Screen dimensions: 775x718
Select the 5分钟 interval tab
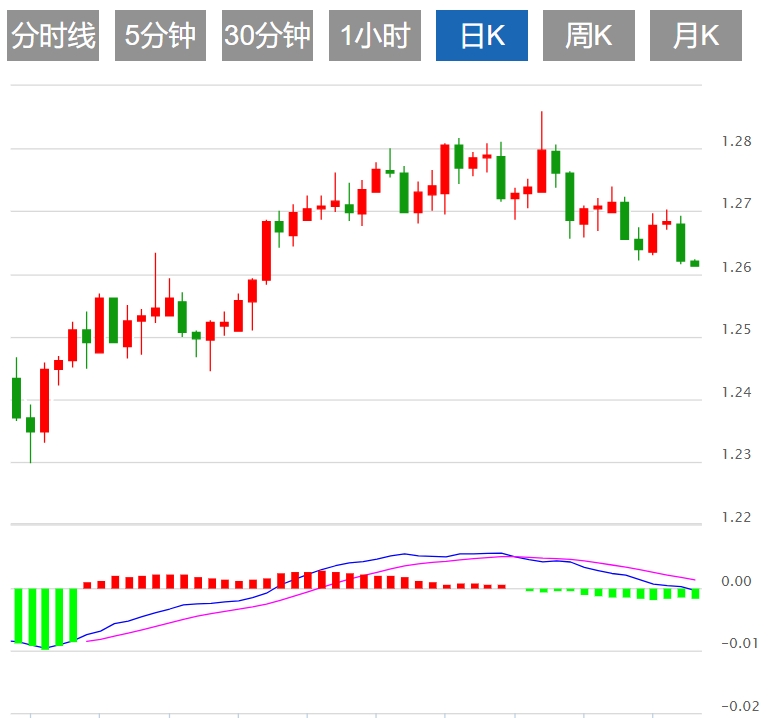pos(160,36)
